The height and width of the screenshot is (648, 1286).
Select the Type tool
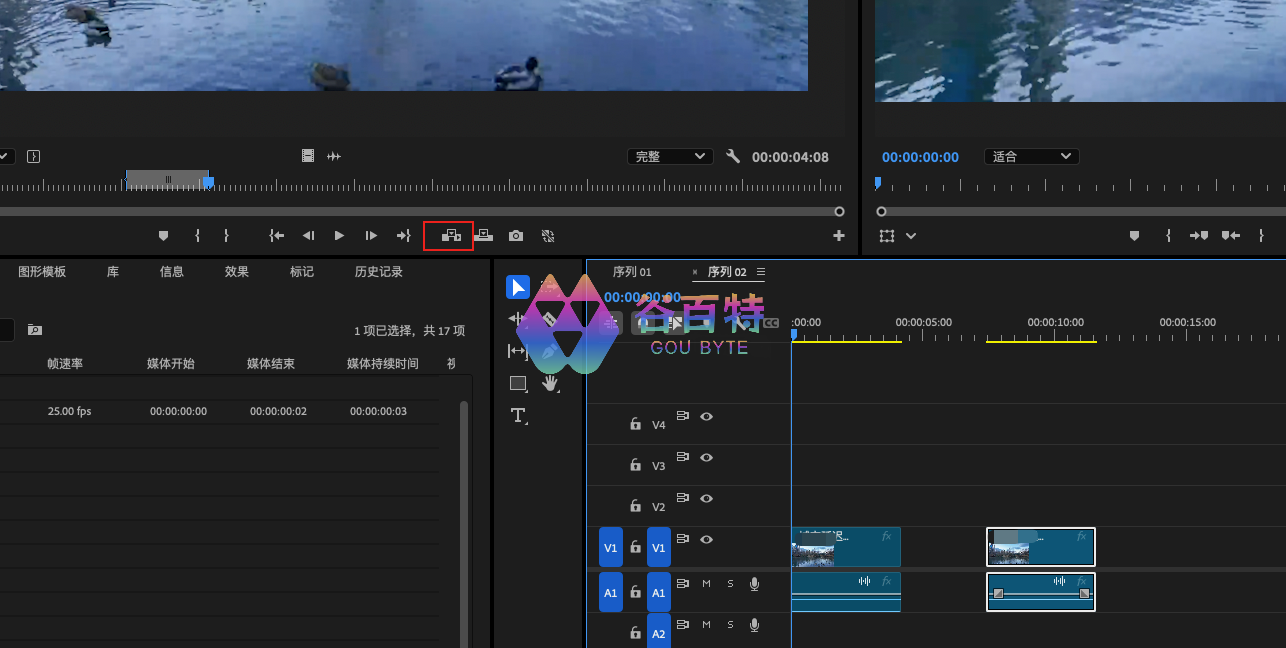(518, 416)
